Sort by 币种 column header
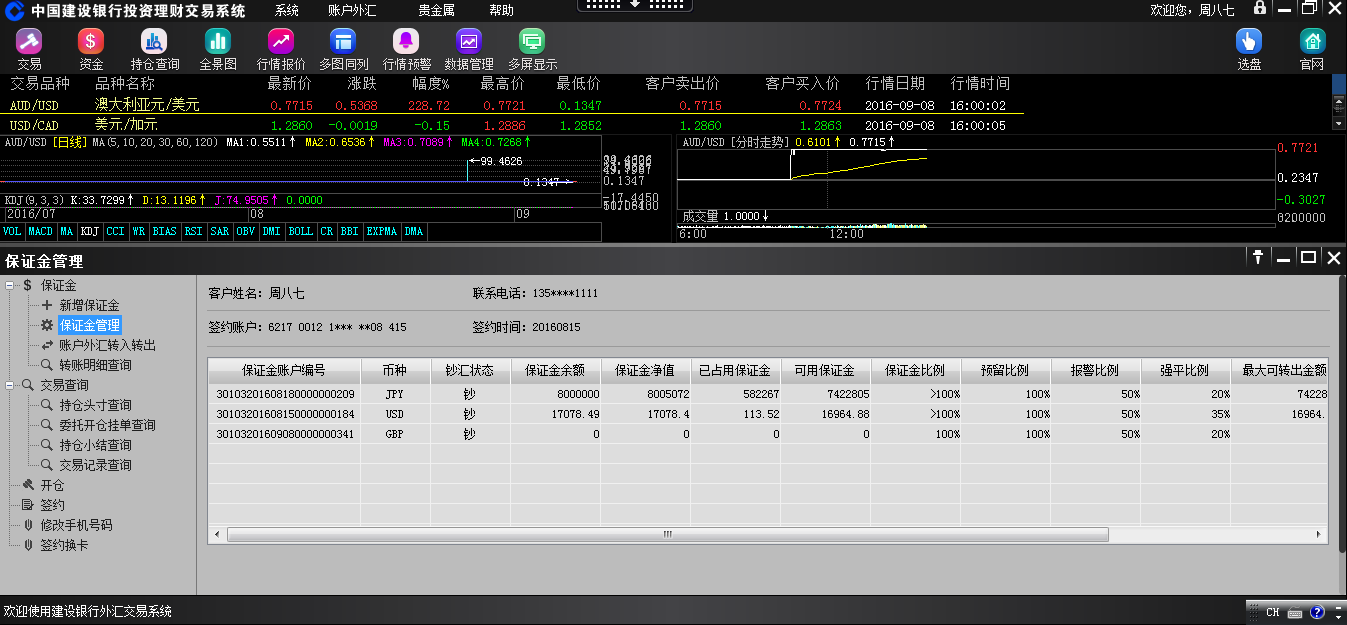Viewport: 1347px width, 625px height. click(x=395, y=370)
